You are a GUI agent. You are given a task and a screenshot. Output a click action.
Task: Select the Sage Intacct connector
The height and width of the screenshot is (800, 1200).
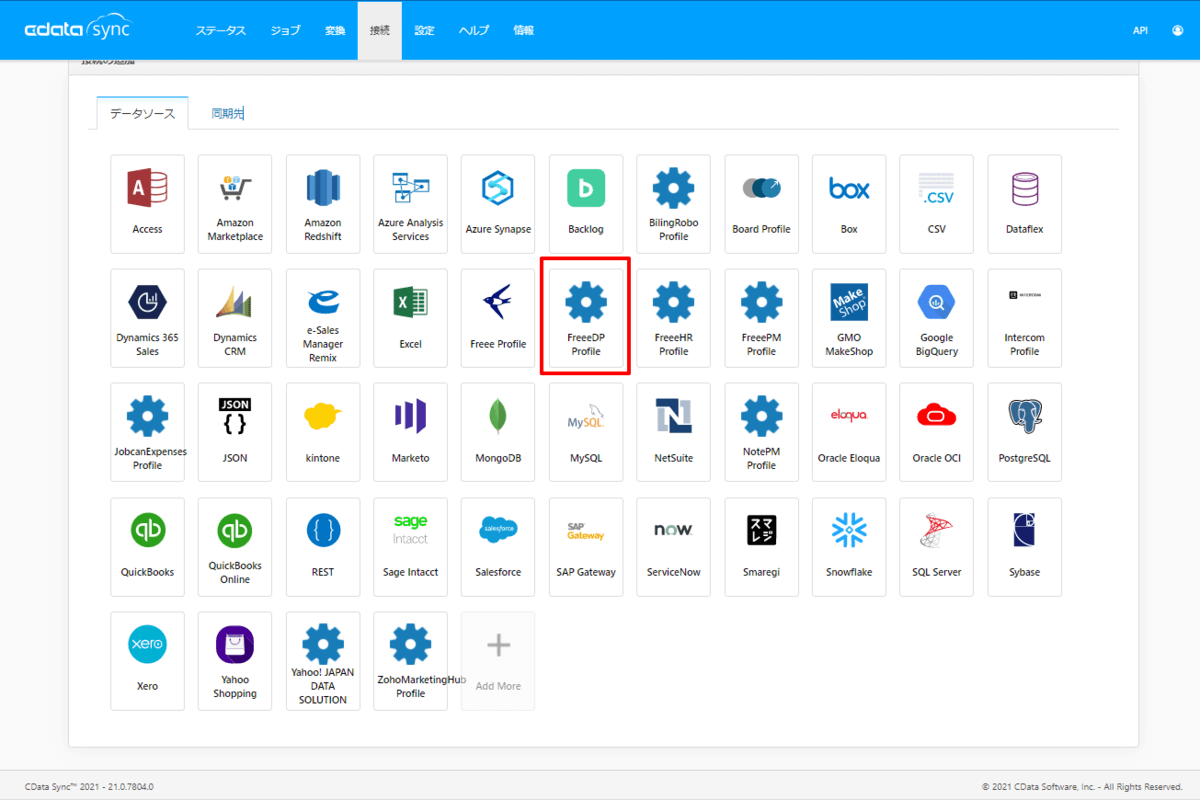[x=410, y=547]
